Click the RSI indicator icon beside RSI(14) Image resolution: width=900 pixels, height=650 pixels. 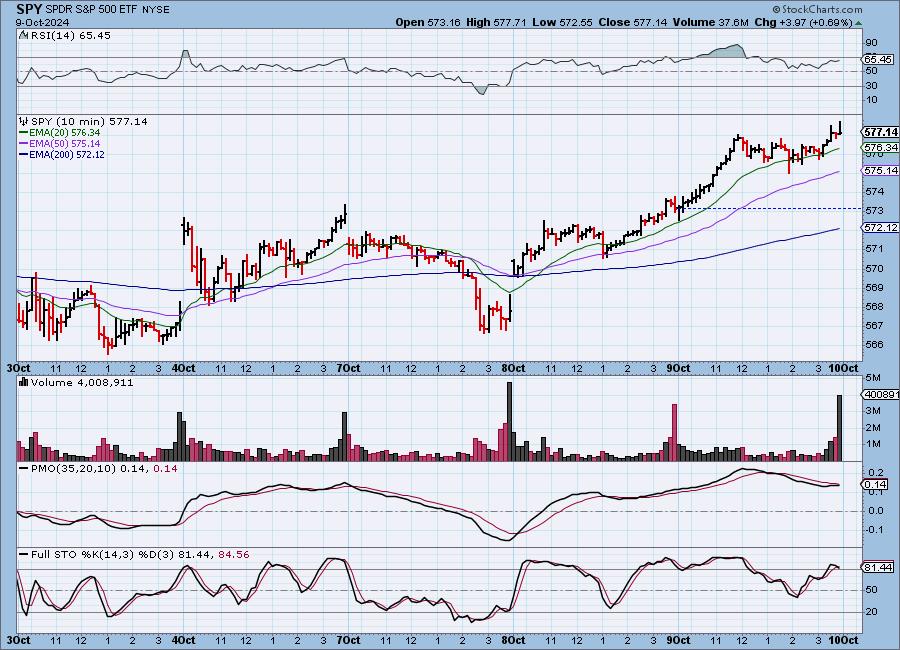[24, 35]
